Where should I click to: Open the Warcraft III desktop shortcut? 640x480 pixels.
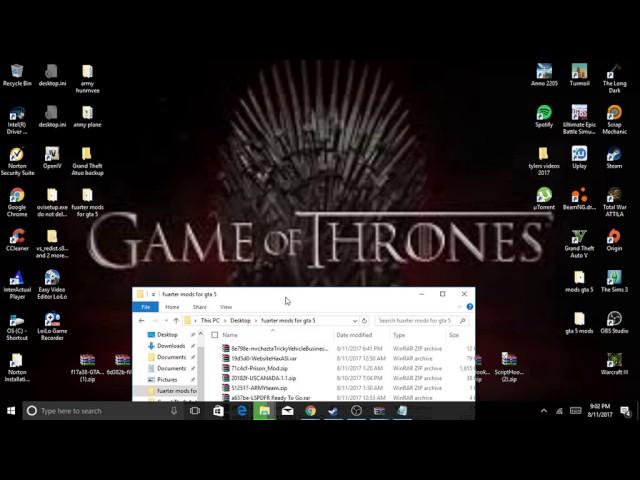(x=614, y=364)
